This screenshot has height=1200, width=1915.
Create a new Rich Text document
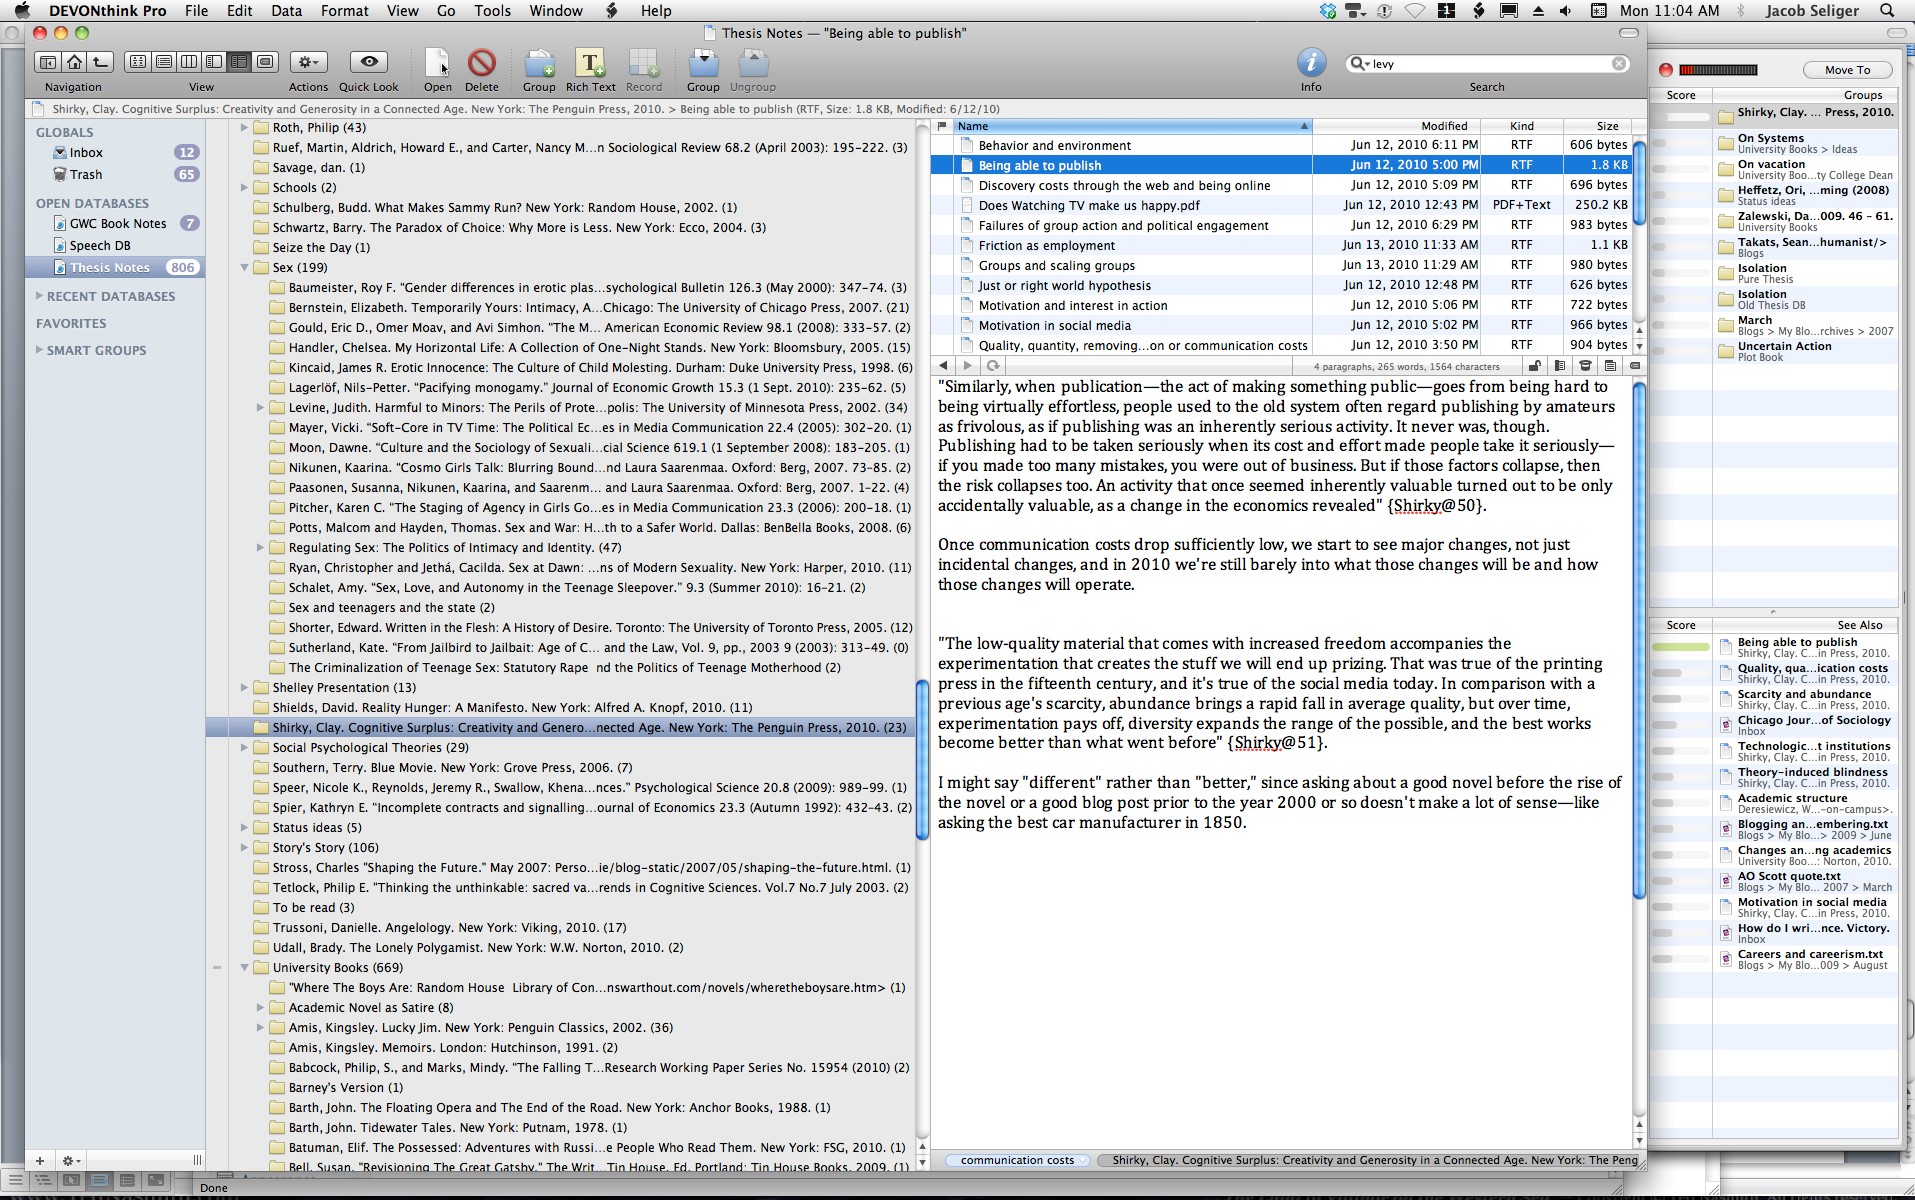coord(590,63)
